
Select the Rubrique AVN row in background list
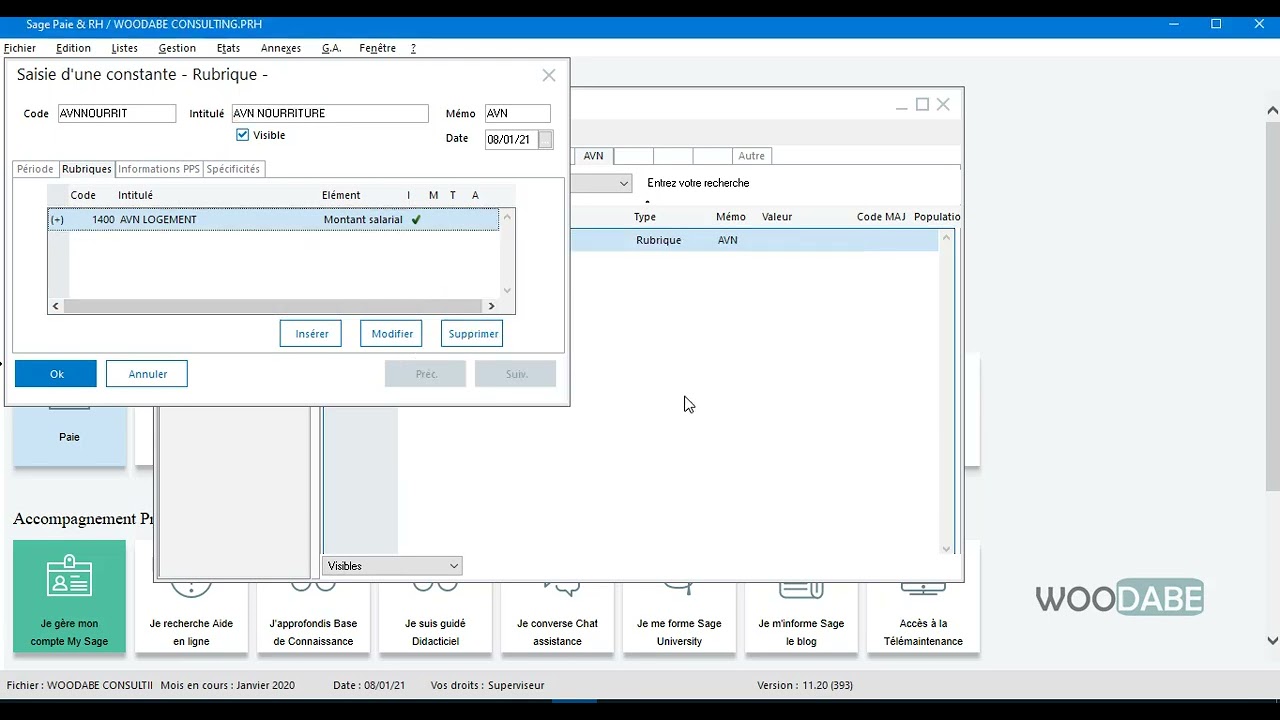click(x=755, y=240)
